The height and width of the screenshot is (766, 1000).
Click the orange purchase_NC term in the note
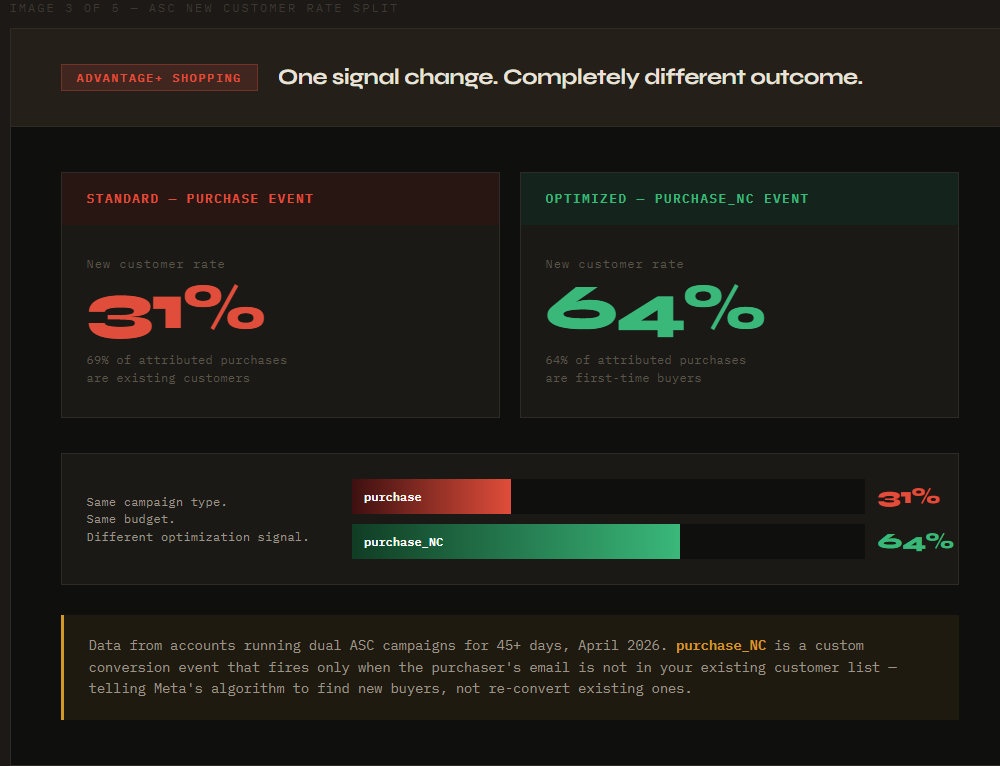tap(721, 646)
